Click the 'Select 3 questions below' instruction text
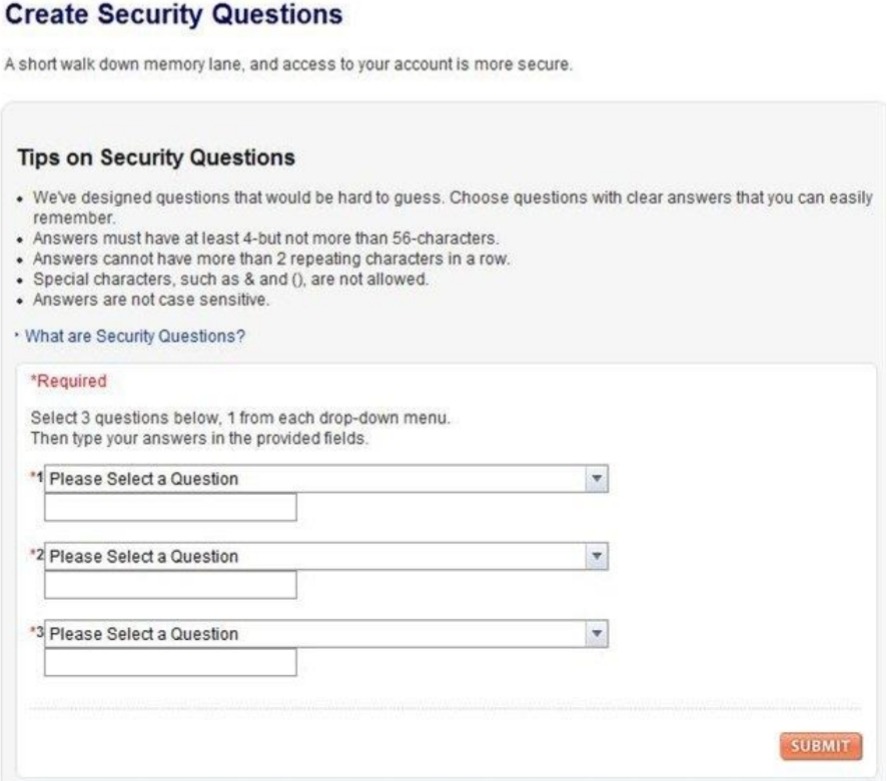Screen dimensions: 887x781 coord(241,418)
